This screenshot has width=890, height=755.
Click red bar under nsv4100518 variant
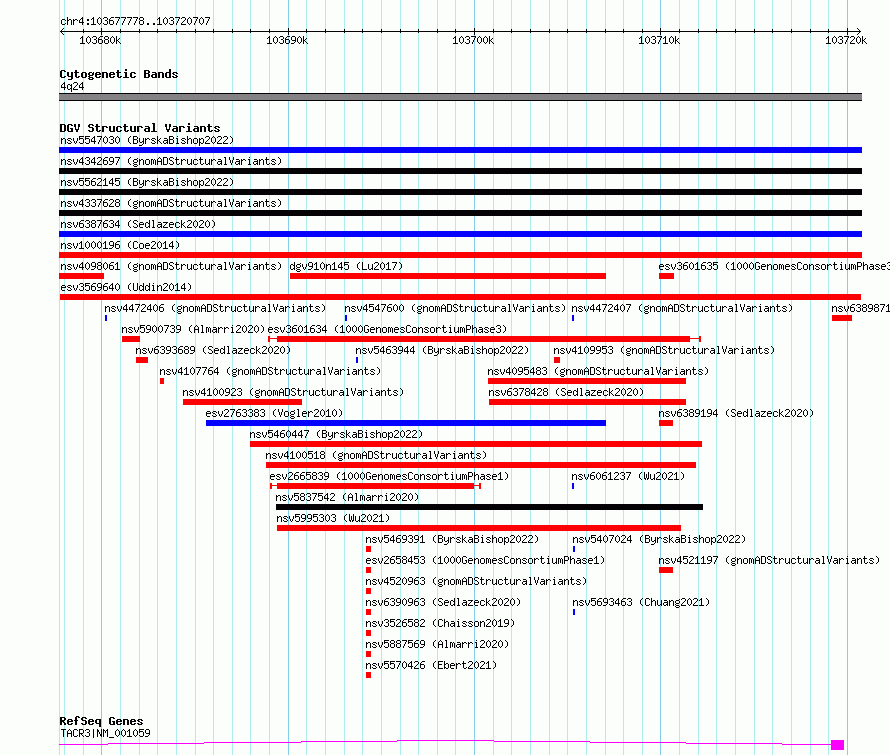[481, 465]
